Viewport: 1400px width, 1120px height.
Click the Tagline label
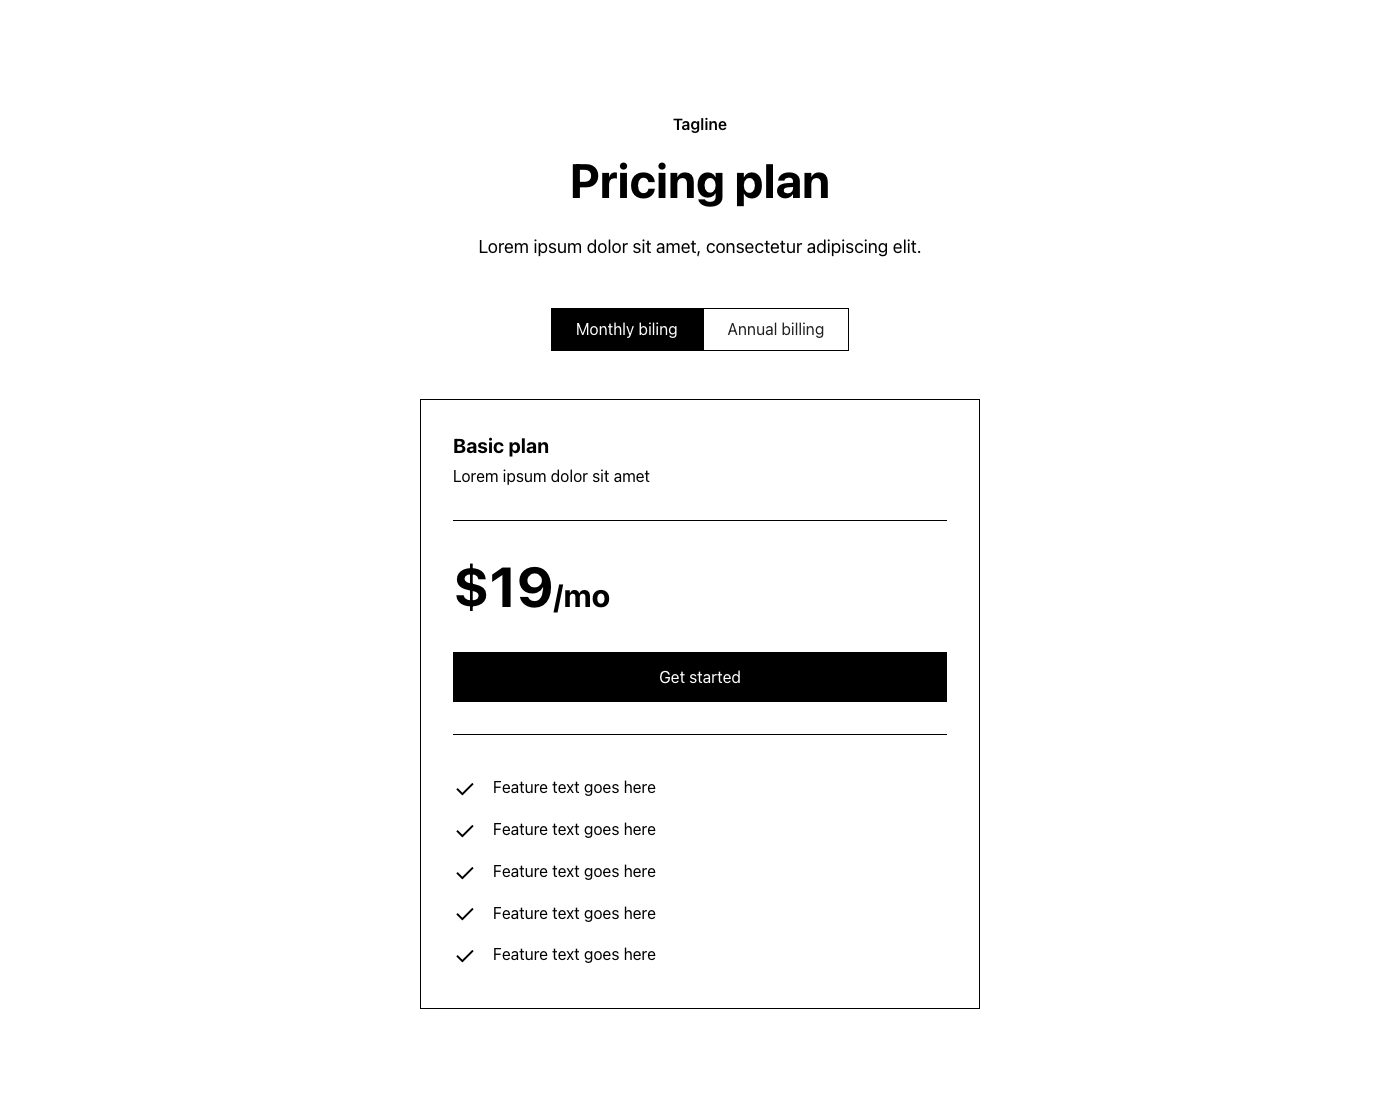700,125
